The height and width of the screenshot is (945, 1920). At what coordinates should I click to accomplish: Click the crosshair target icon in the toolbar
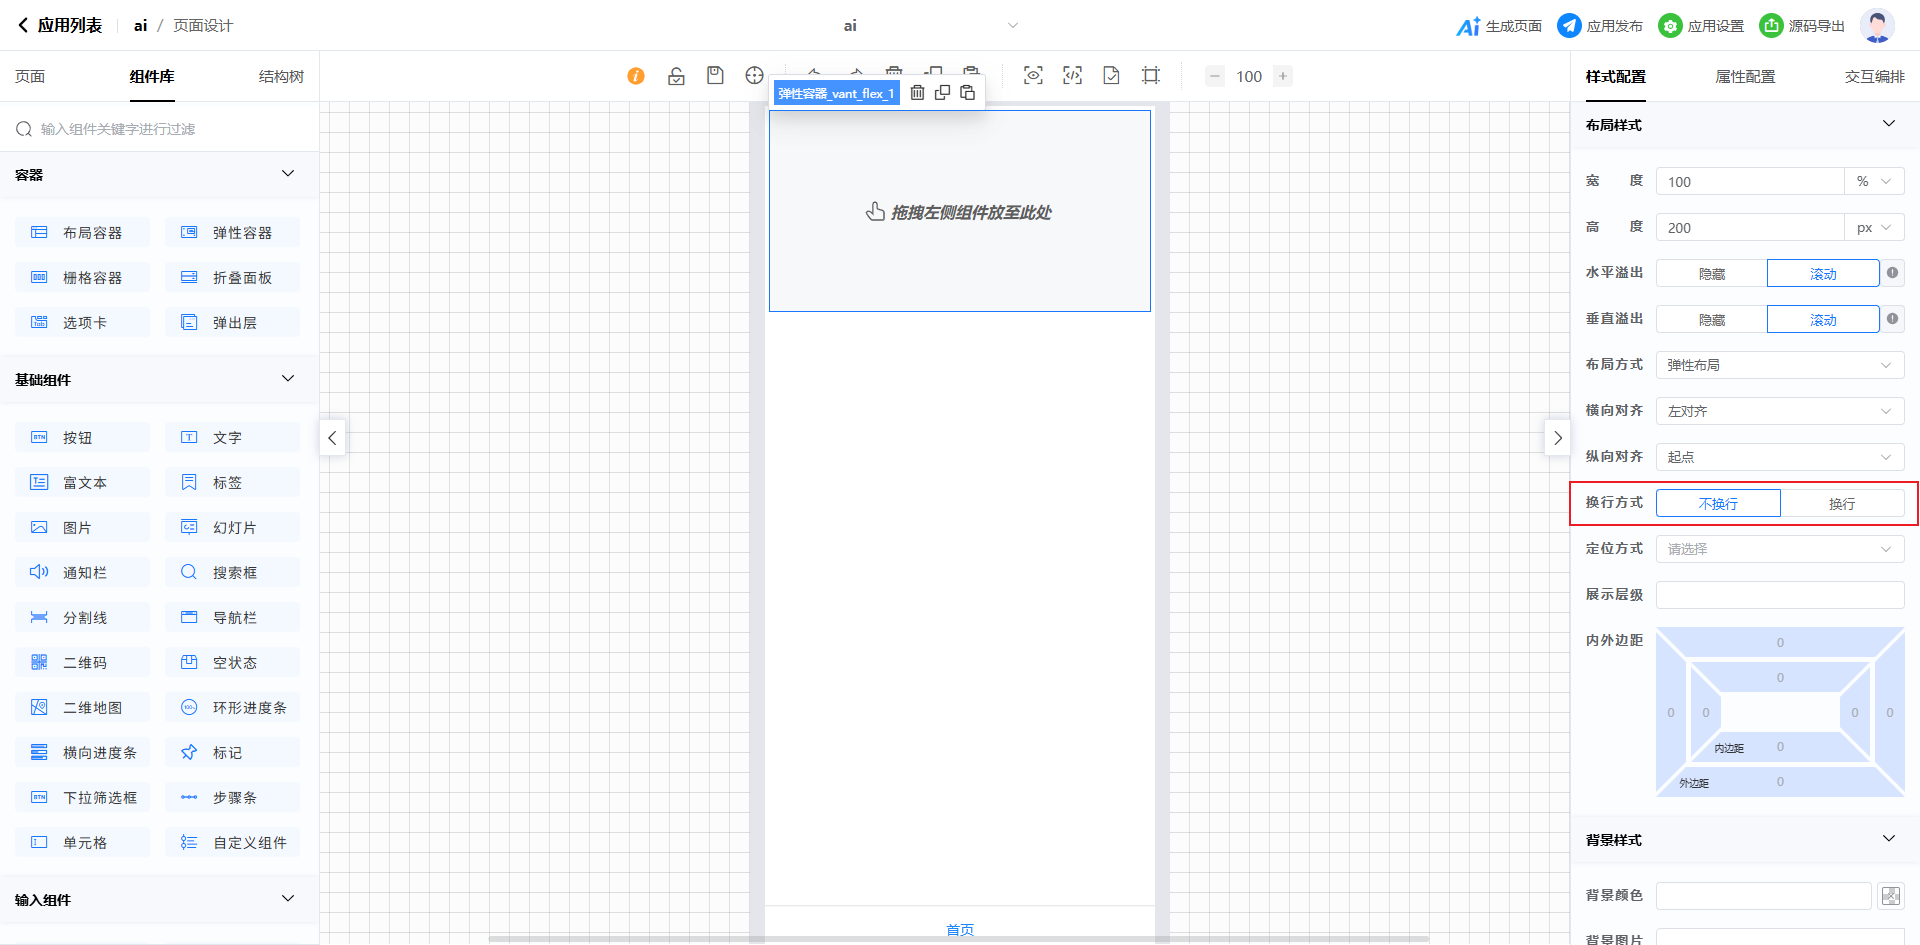[754, 76]
